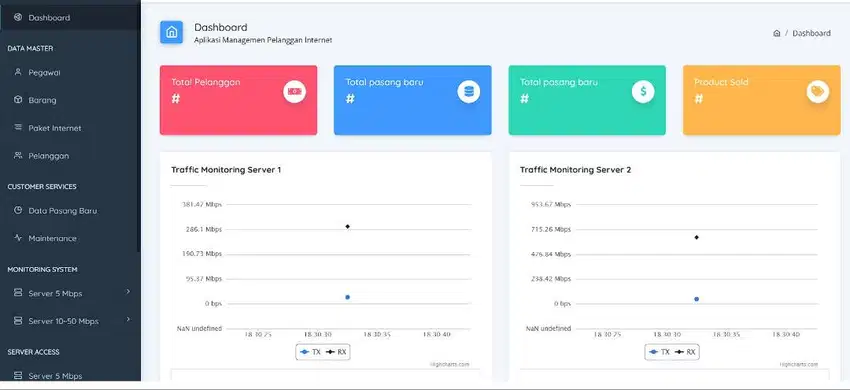Click the DATA MASTER section header
This screenshot has height=390, width=850.
(30, 48)
